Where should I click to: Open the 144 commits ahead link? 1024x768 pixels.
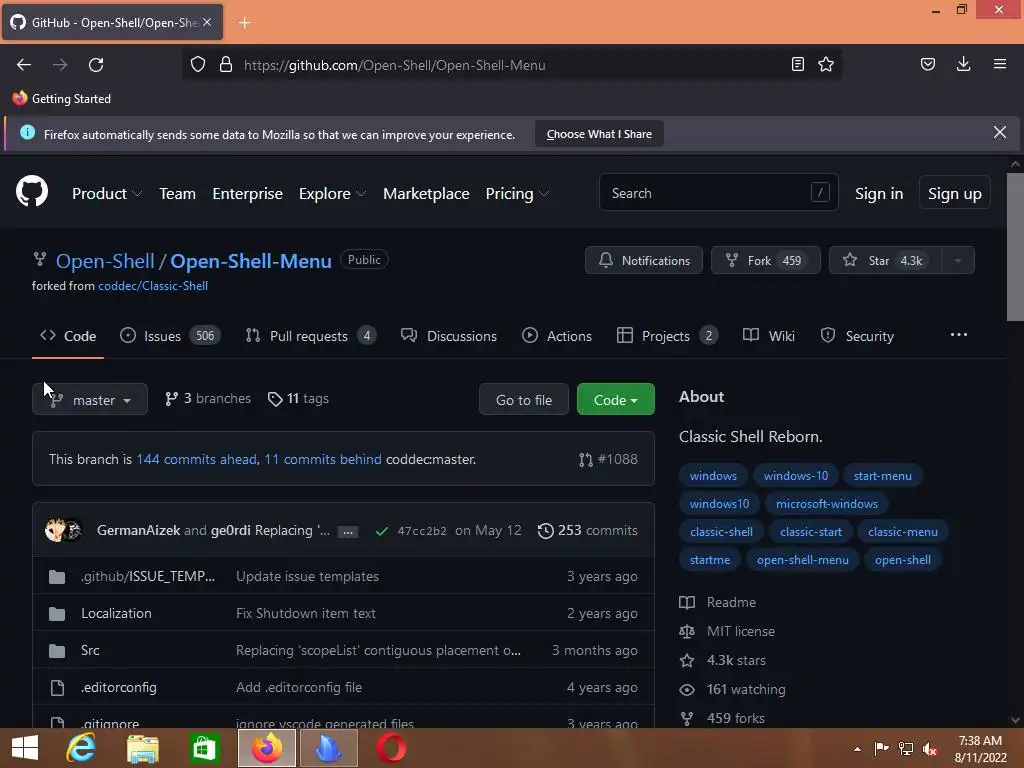(x=197, y=459)
